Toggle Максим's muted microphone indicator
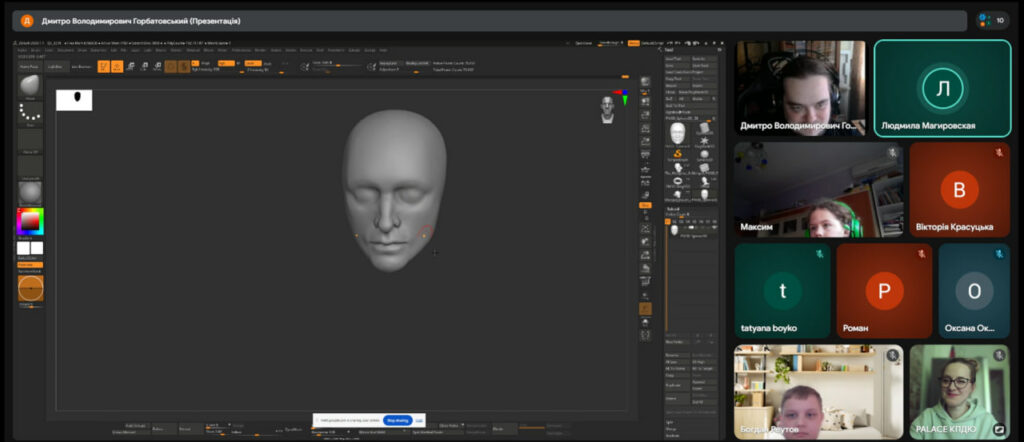 (892, 153)
